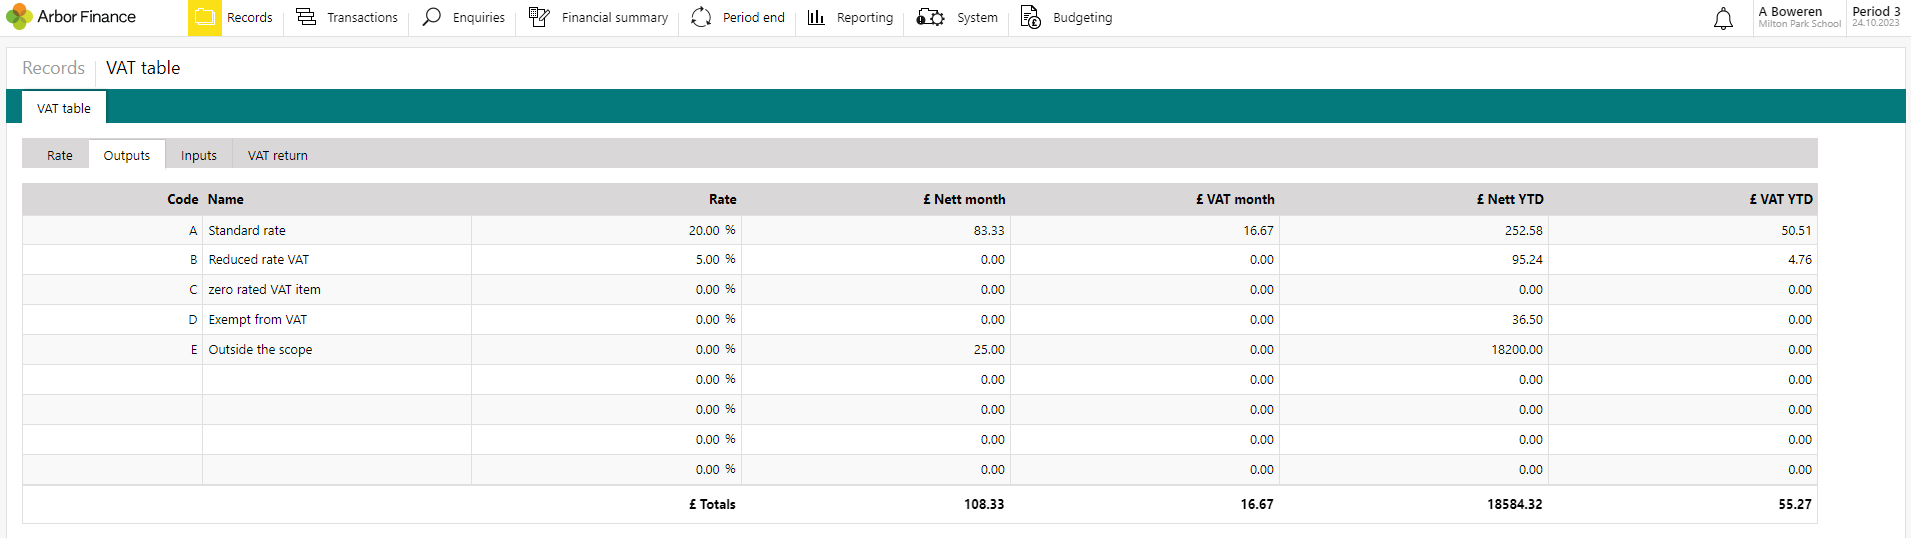Click the 4.76 VAT YTD value

[1800, 259]
